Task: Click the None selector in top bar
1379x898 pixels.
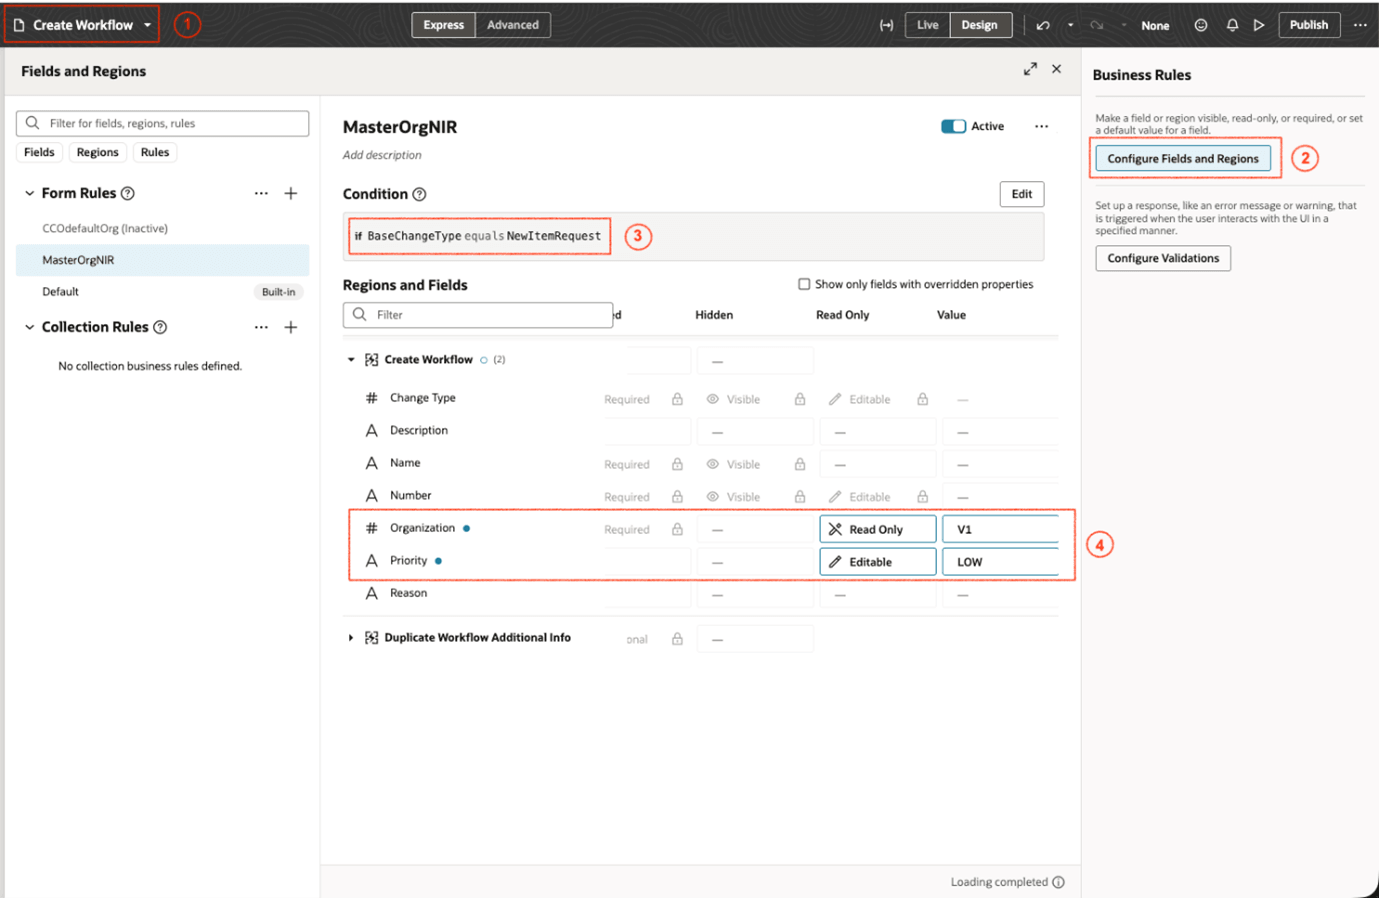Action: (x=1155, y=26)
